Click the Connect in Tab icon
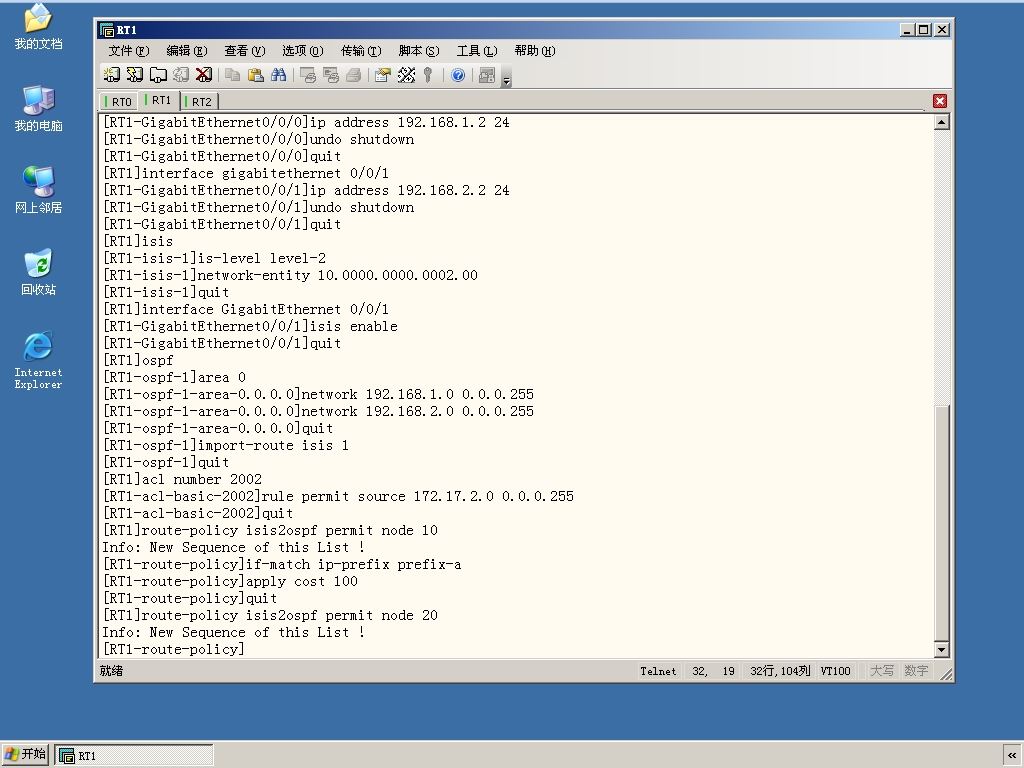 click(x=158, y=75)
